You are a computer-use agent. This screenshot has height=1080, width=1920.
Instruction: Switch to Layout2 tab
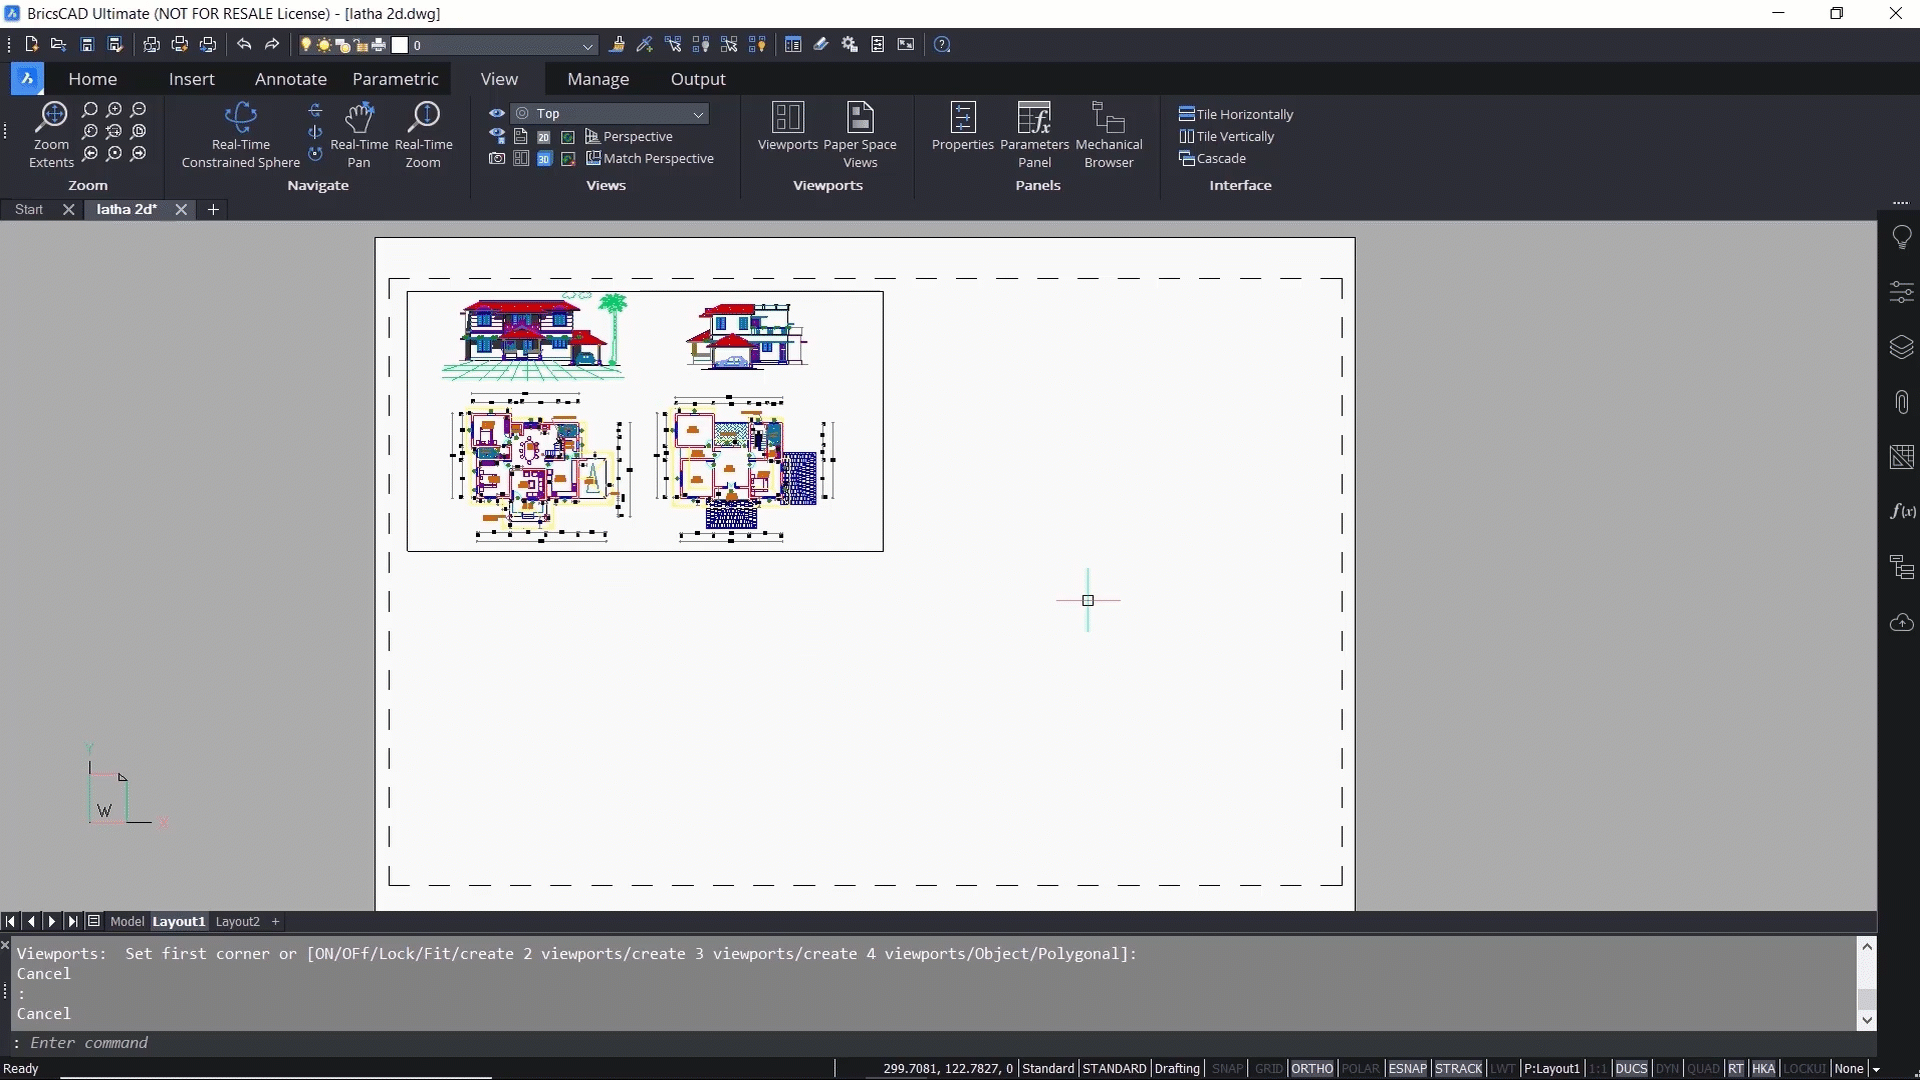(x=237, y=921)
